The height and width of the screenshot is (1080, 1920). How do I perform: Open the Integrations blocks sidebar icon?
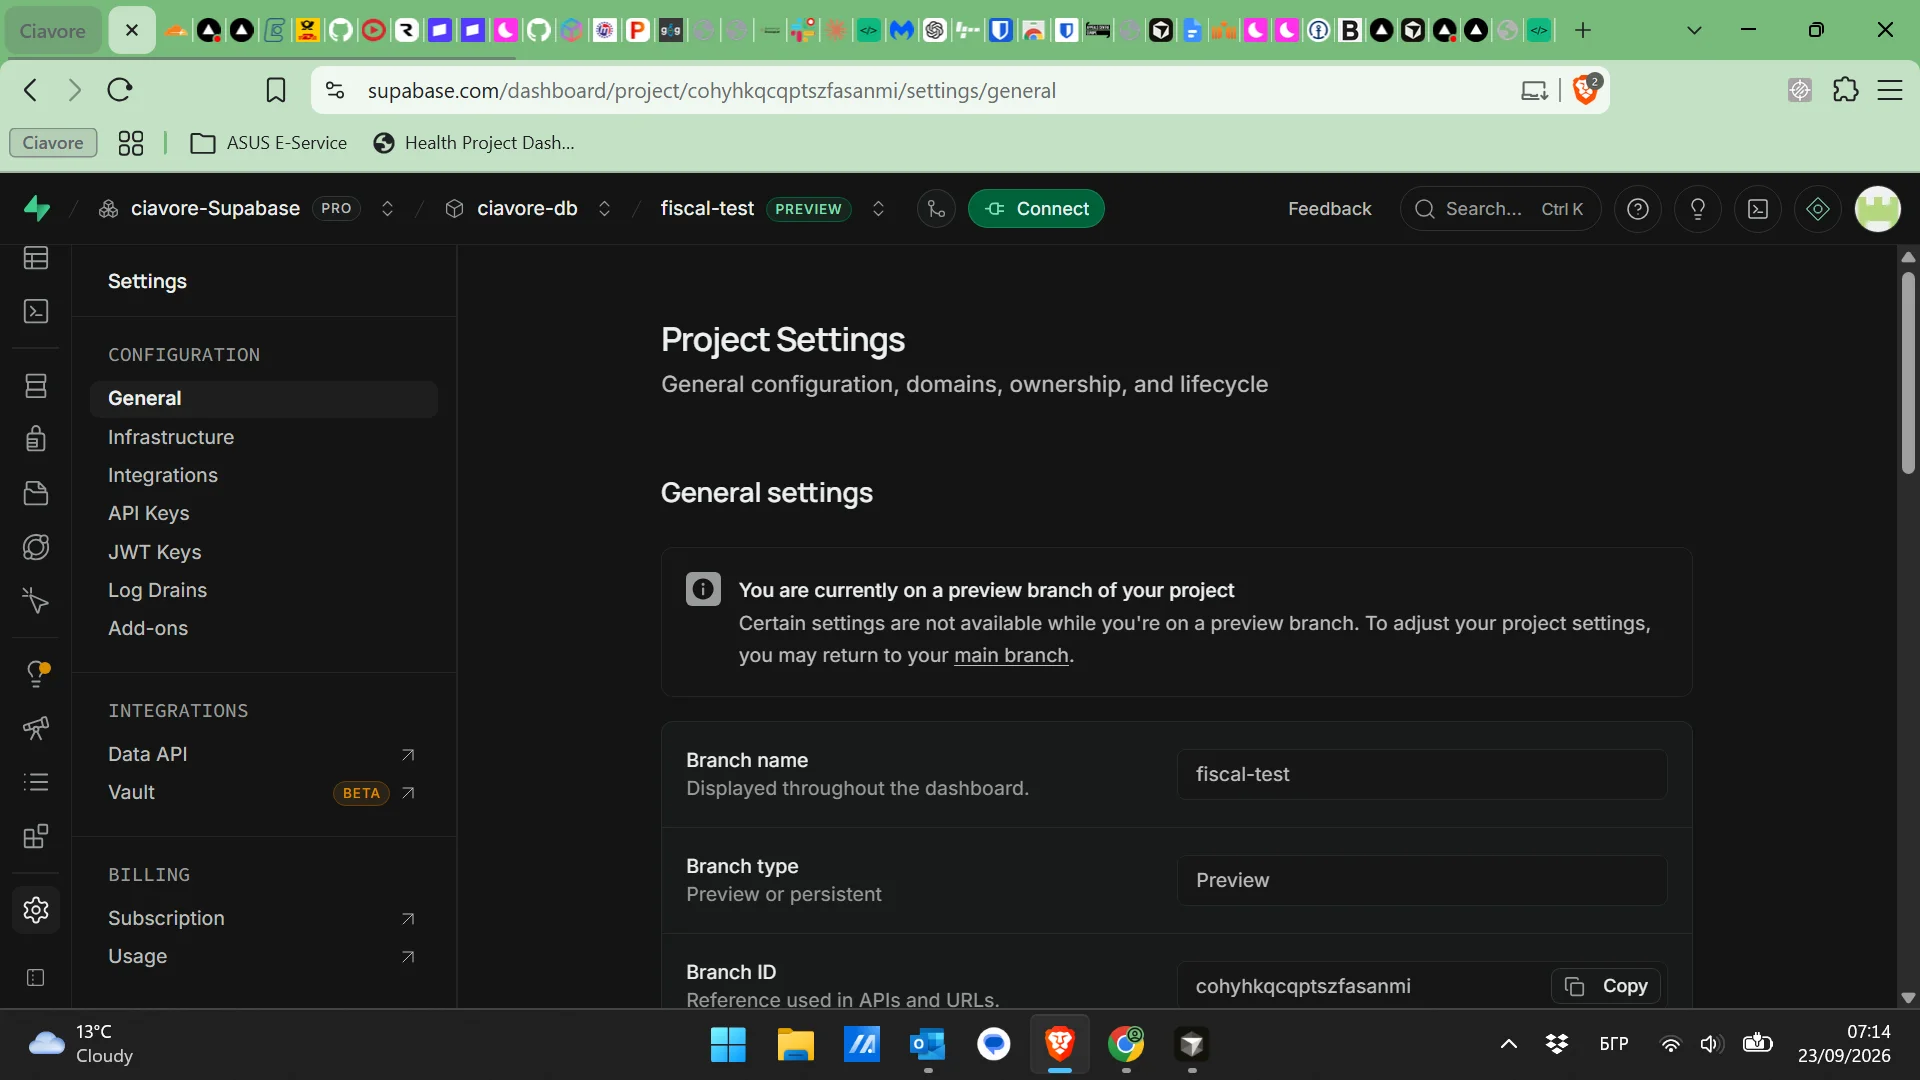[36, 836]
